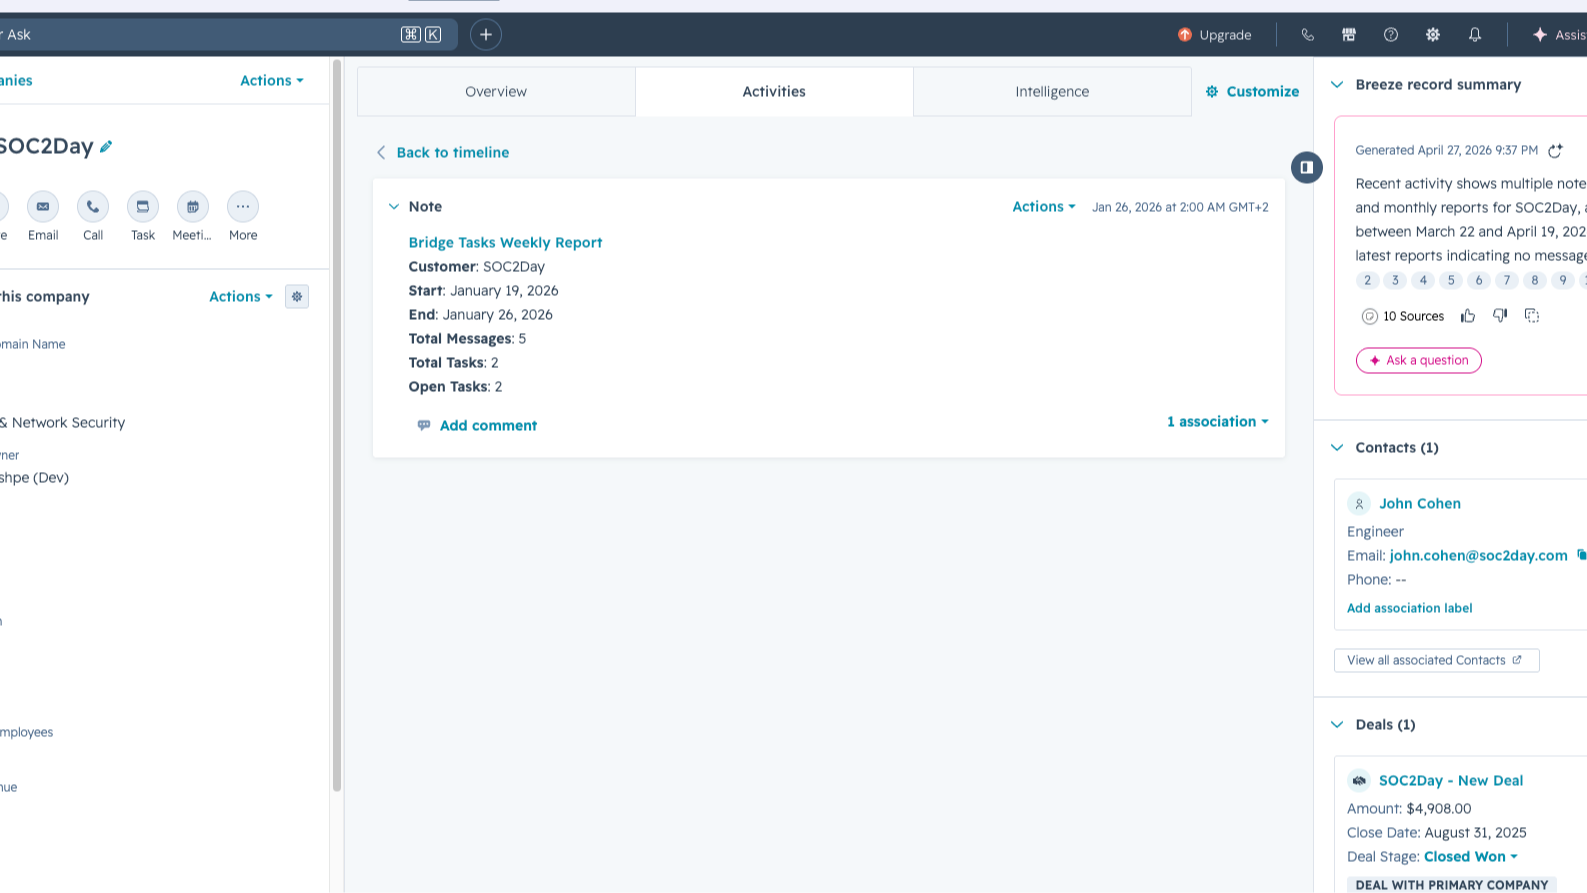The width and height of the screenshot is (1587, 893).
Task: Click the Call action icon
Action: coord(93,206)
